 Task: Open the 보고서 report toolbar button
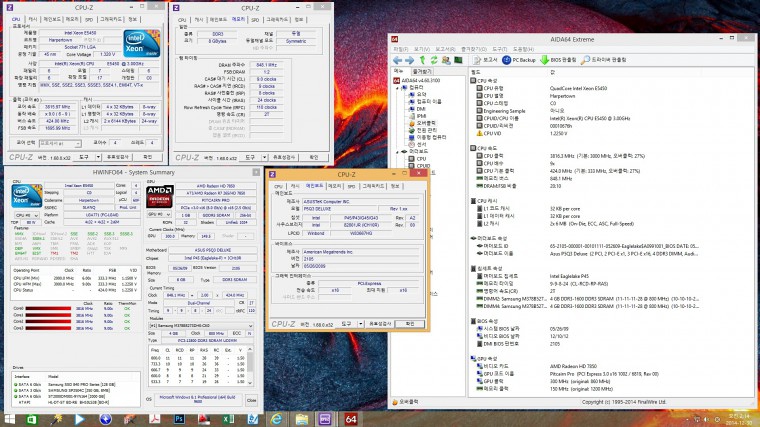(x=486, y=60)
